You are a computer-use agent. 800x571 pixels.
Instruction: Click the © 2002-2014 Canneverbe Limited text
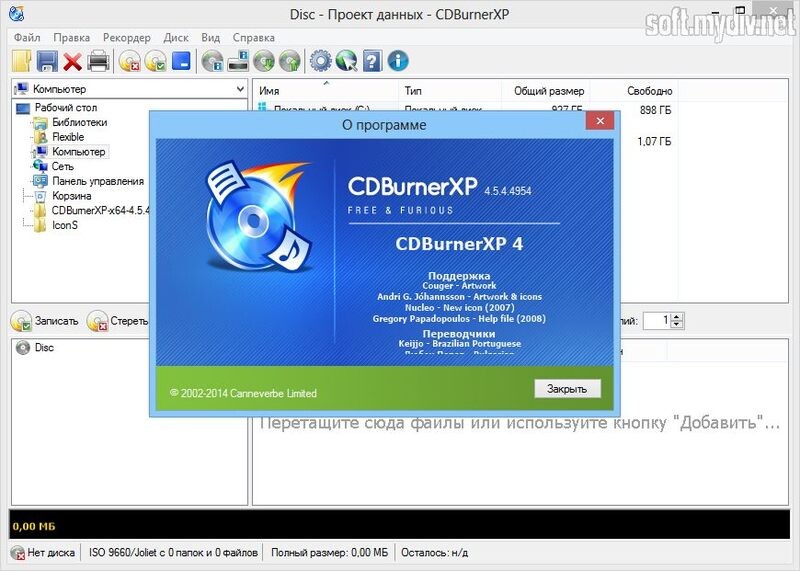coord(243,393)
